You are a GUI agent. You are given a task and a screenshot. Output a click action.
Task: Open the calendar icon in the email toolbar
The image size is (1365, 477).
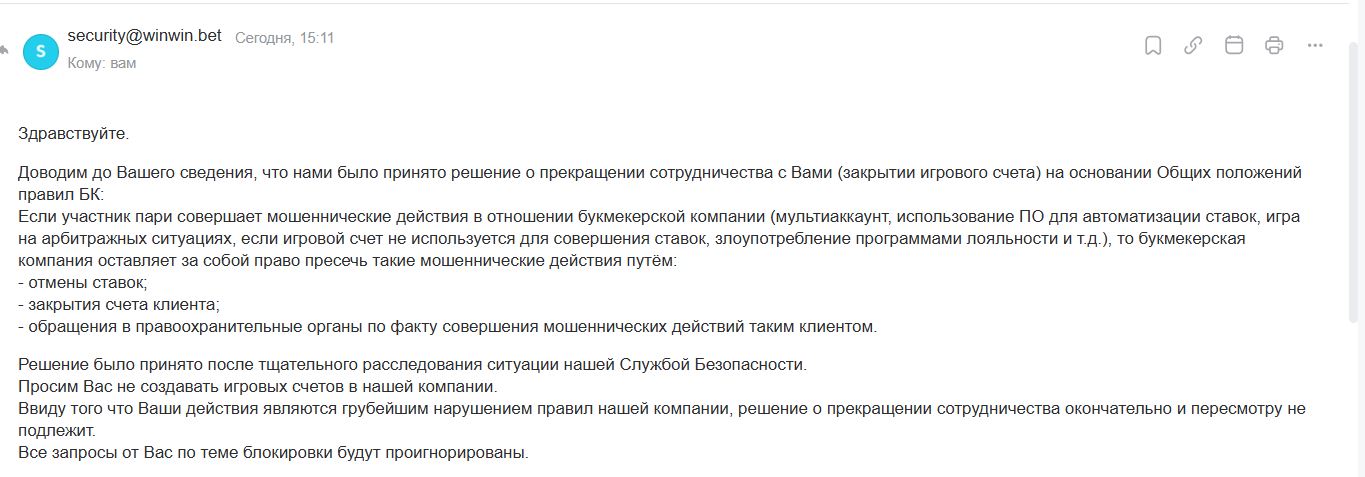pyautogui.click(x=1234, y=45)
